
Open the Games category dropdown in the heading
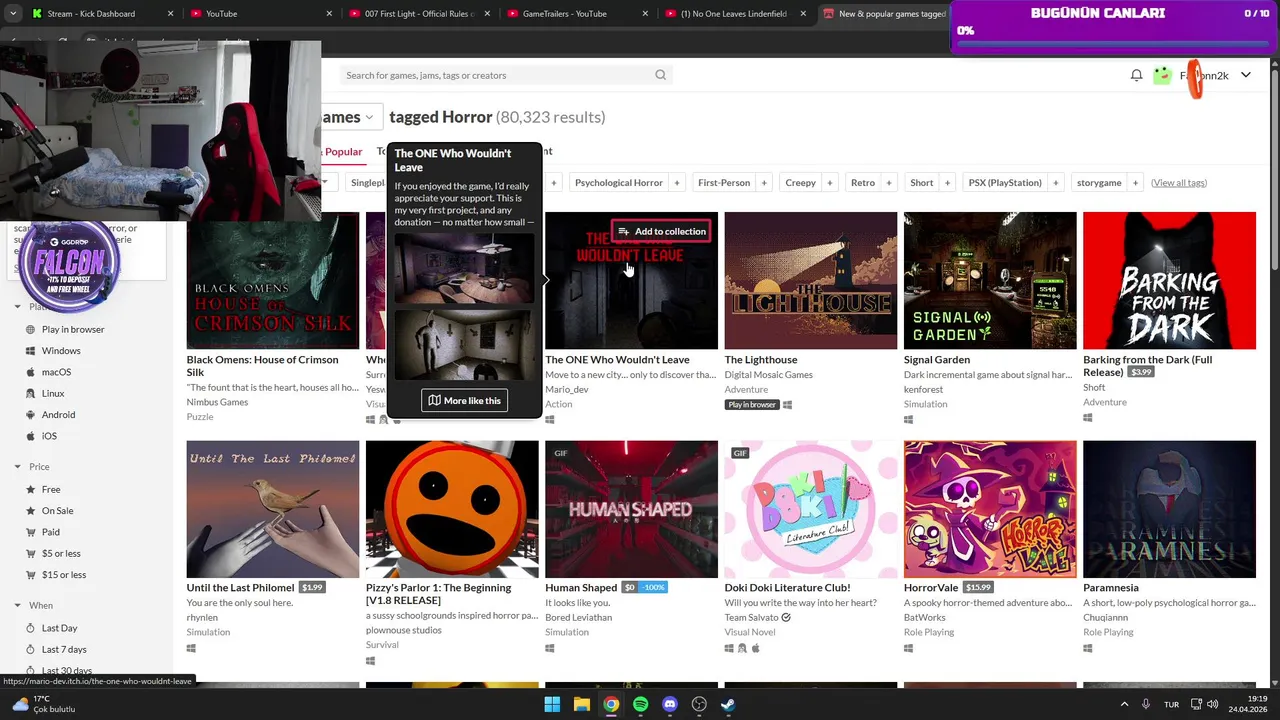pyautogui.click(x=352, y=117)
